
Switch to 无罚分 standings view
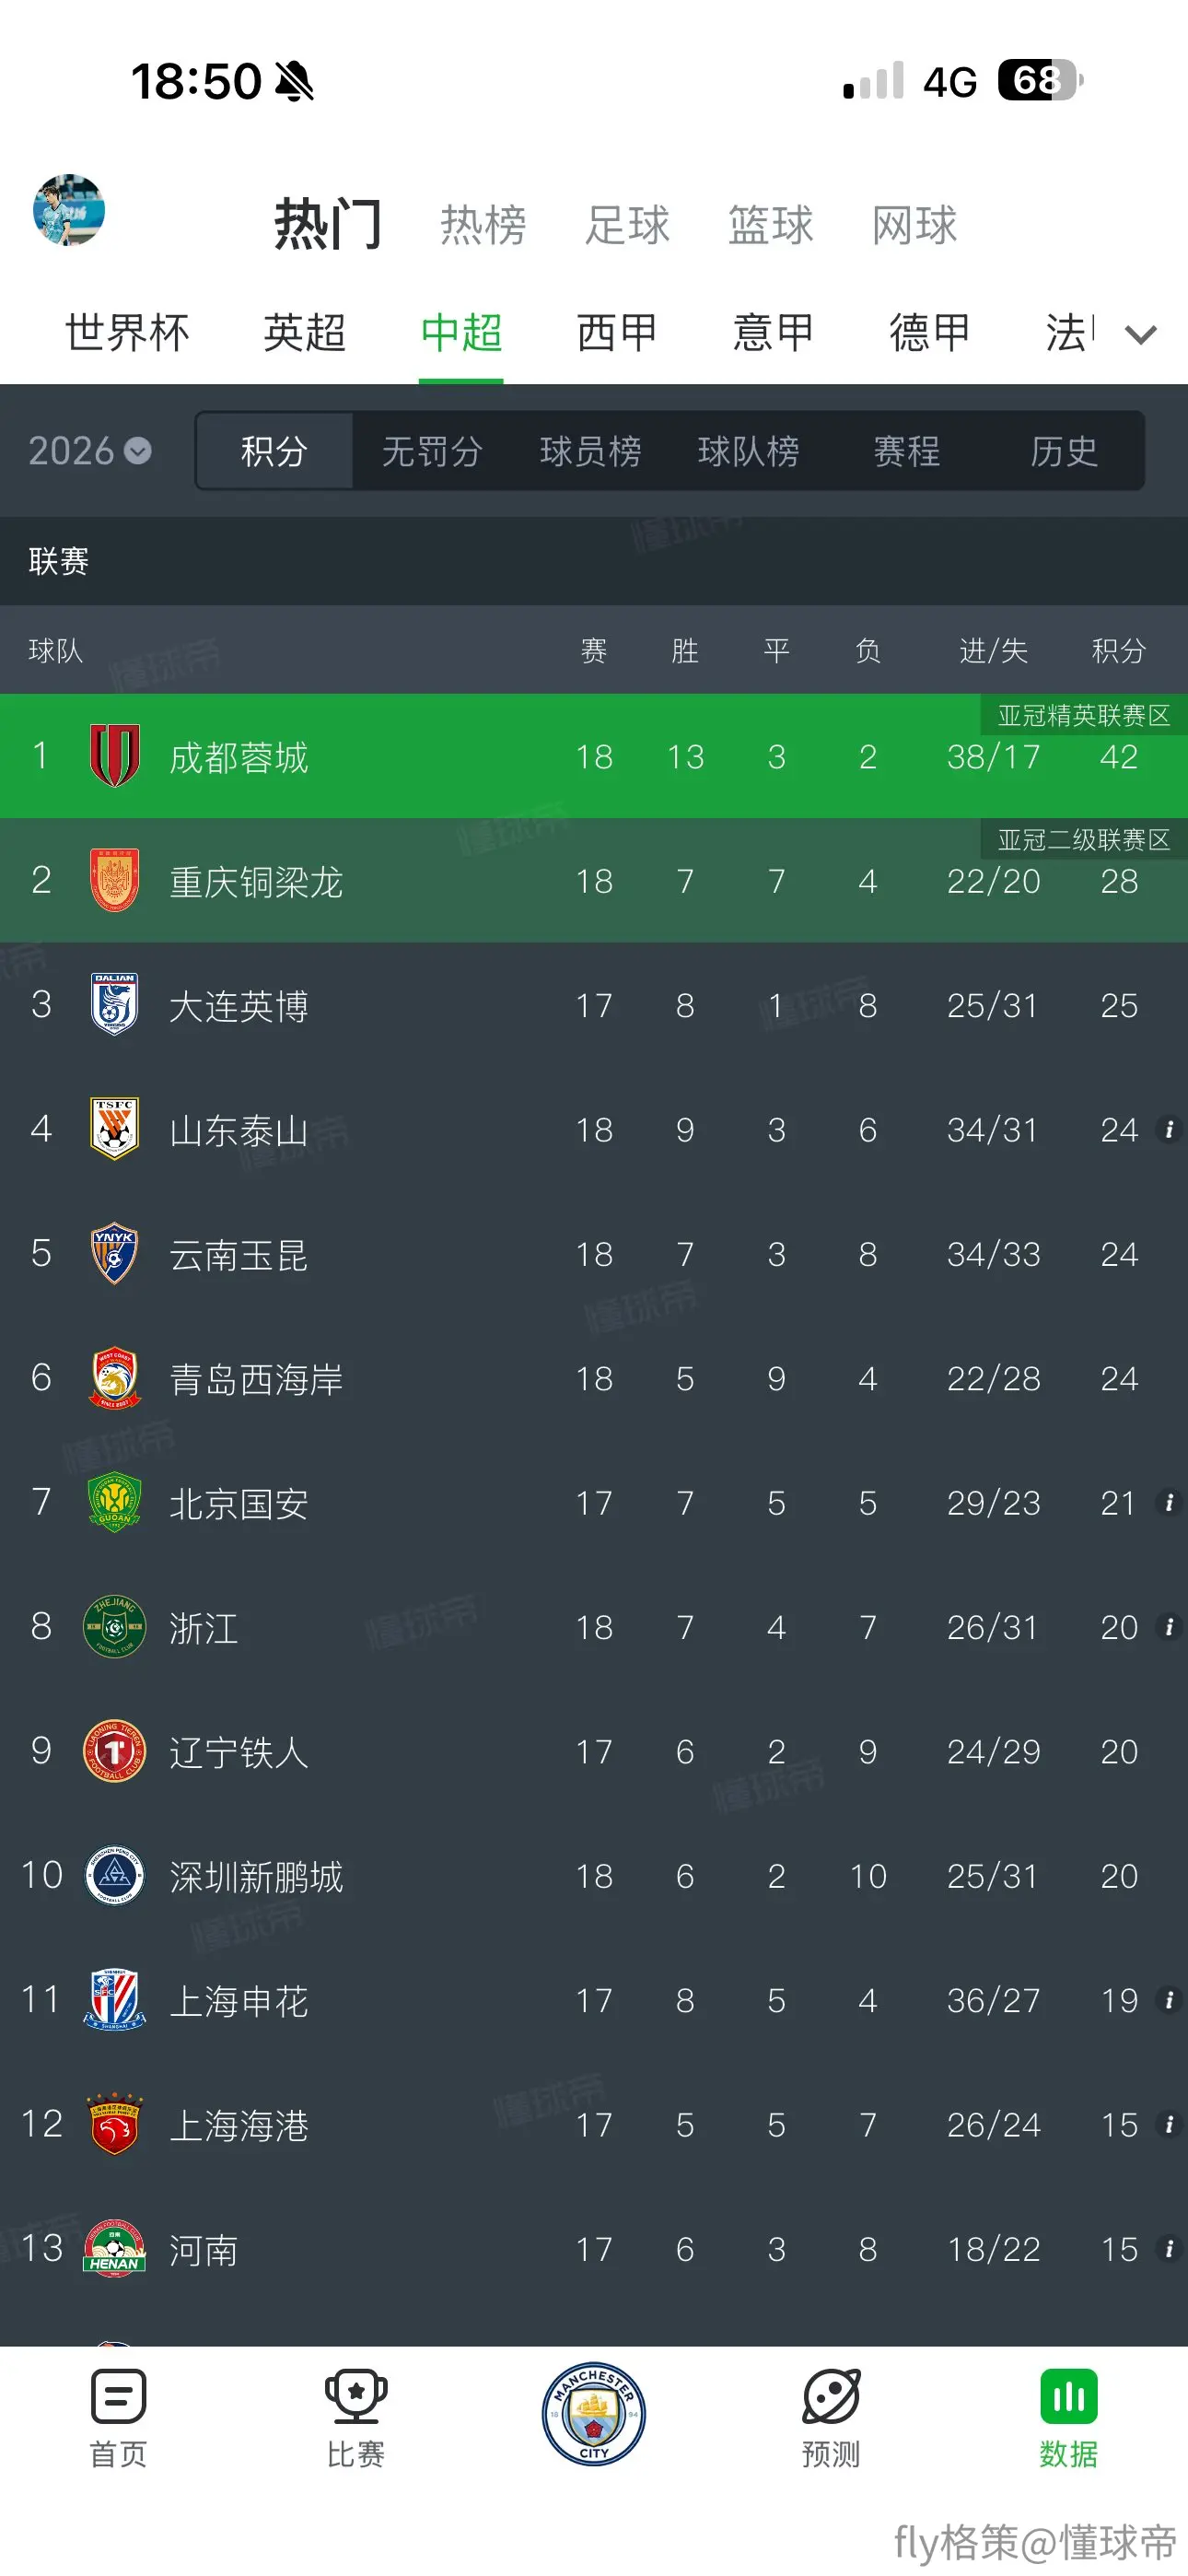432,451
